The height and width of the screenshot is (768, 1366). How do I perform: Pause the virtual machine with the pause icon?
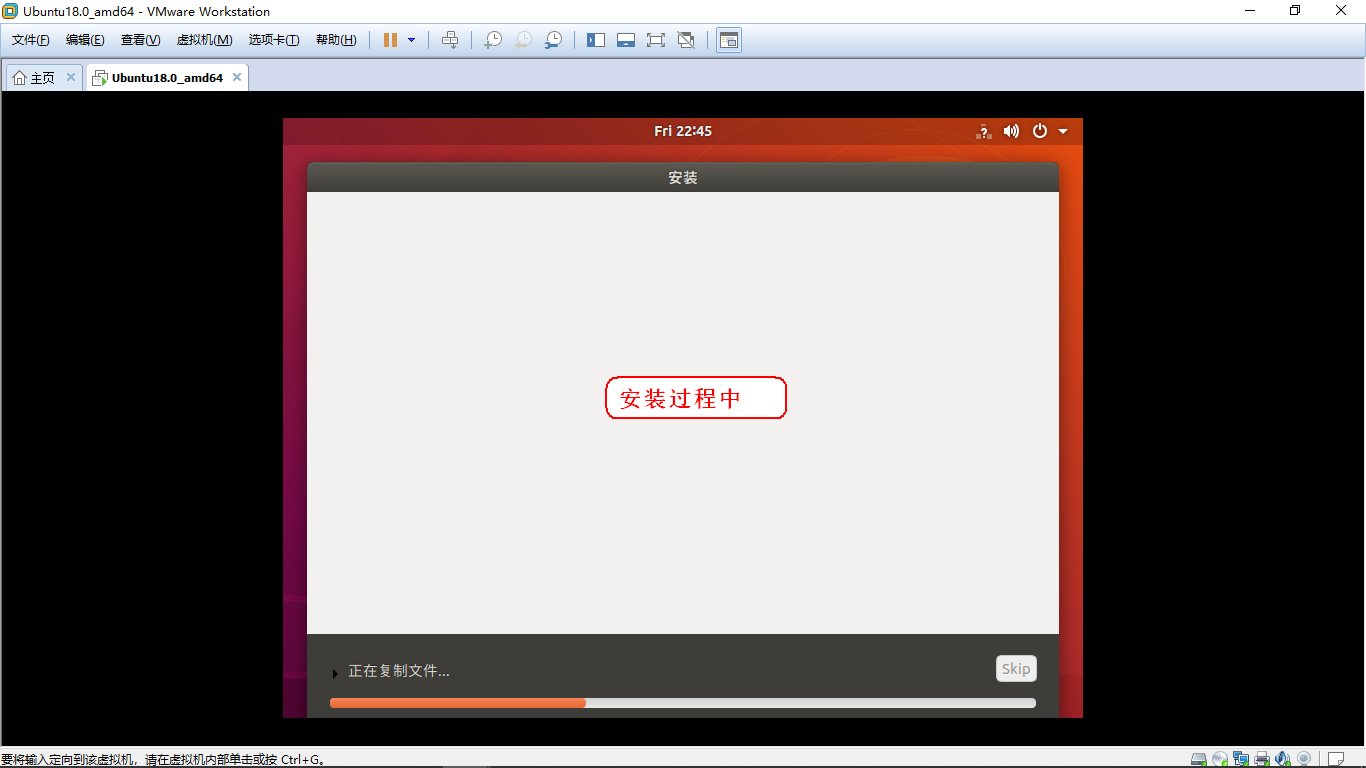coord(390,40)
